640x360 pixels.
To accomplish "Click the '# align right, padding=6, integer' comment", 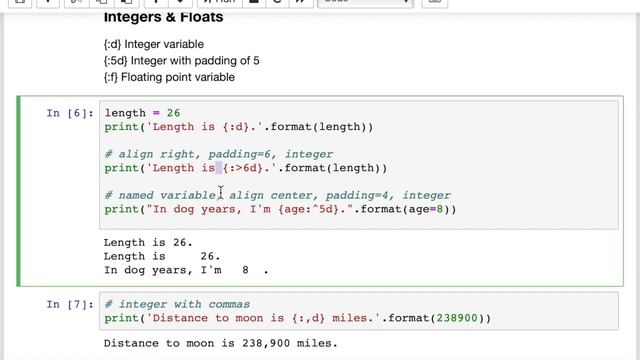I will click(219, 154).
